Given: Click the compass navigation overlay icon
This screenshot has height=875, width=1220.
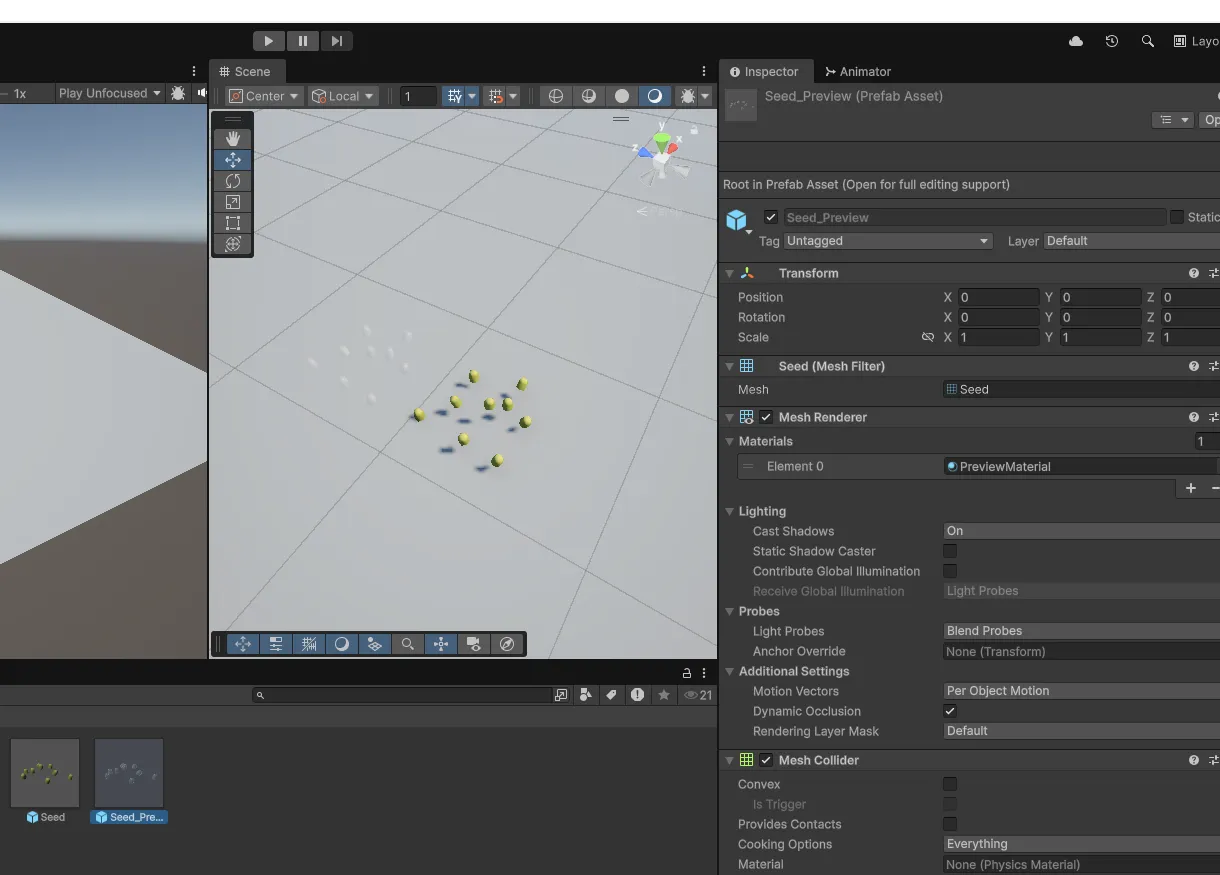Looking at the screenshot, I should [507, 644].
